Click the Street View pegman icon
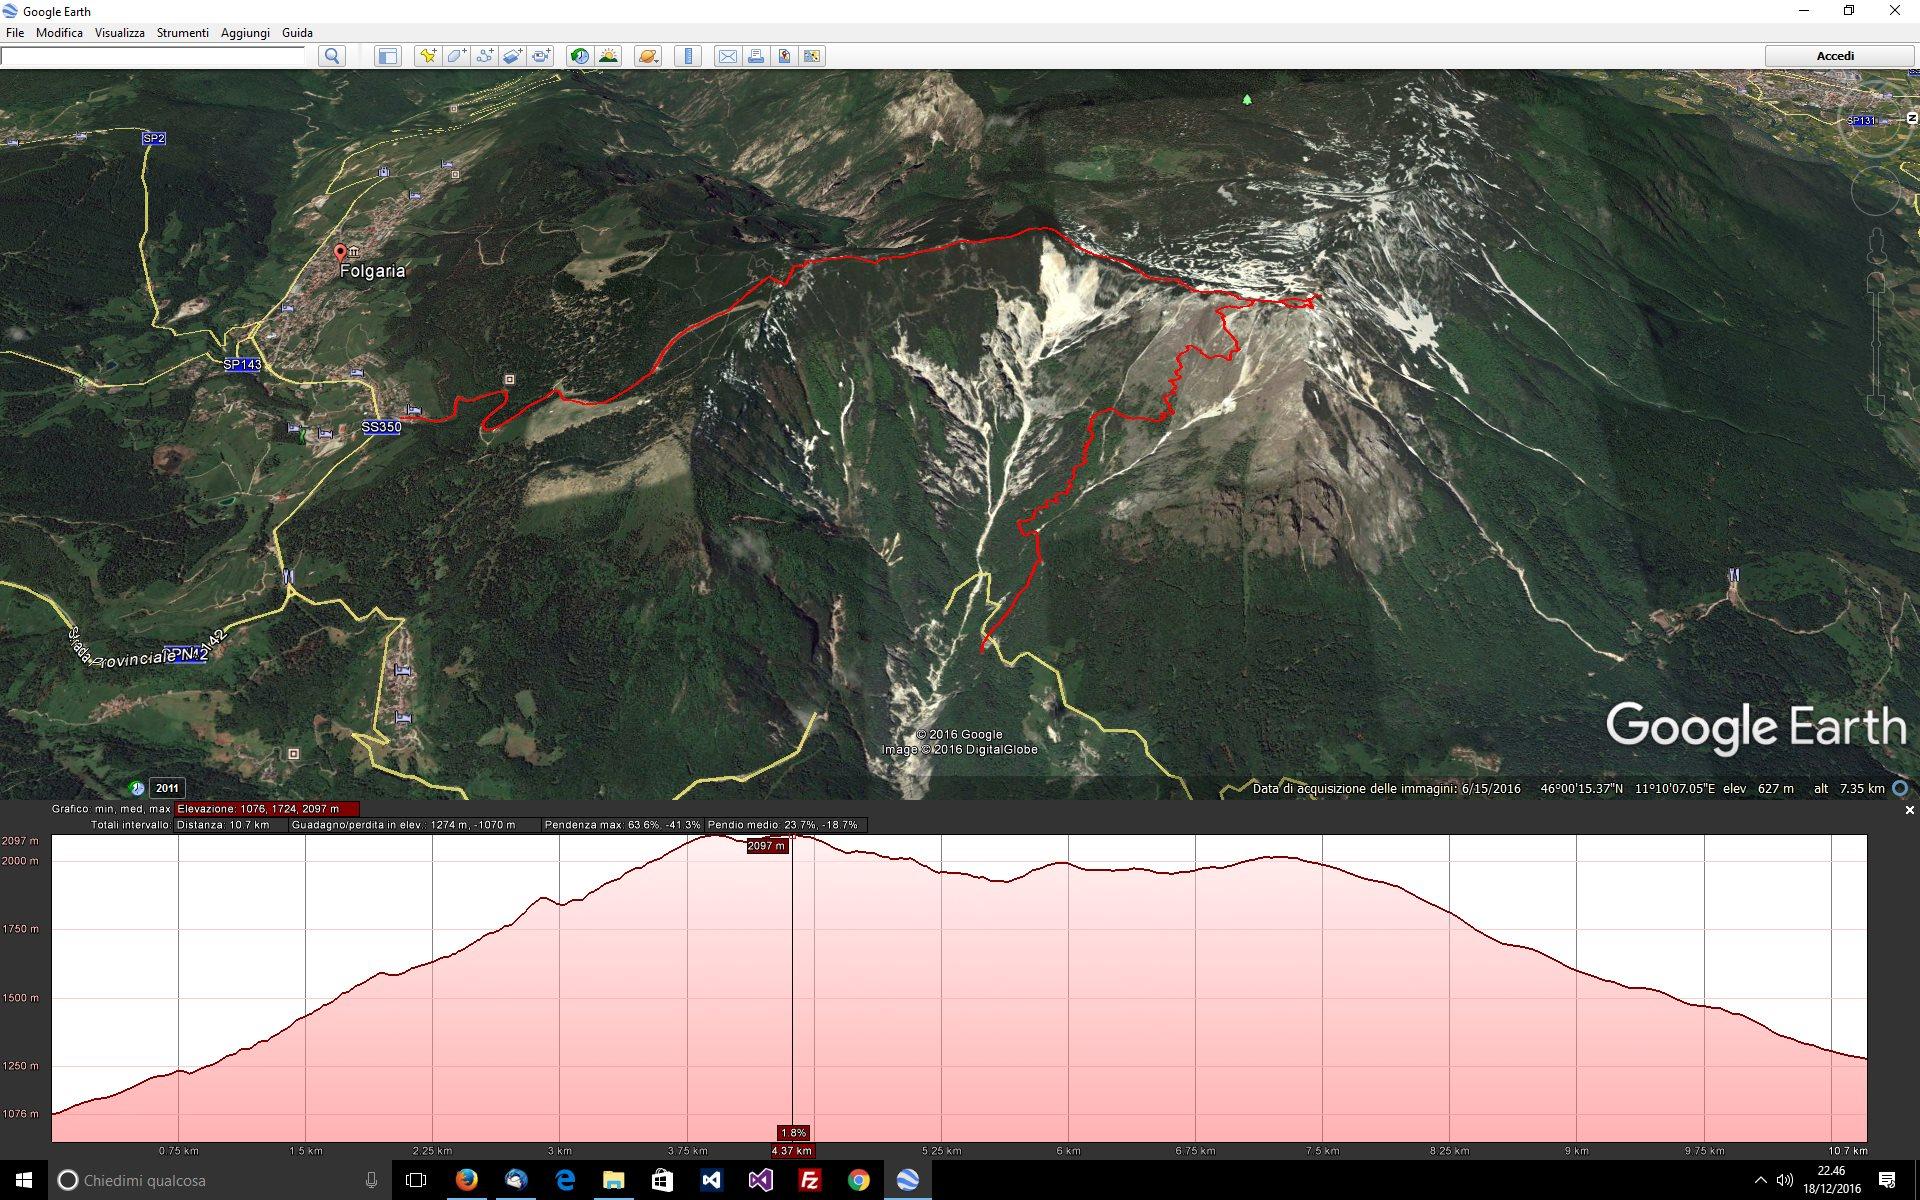1920x1200 pixels. 1876,247
